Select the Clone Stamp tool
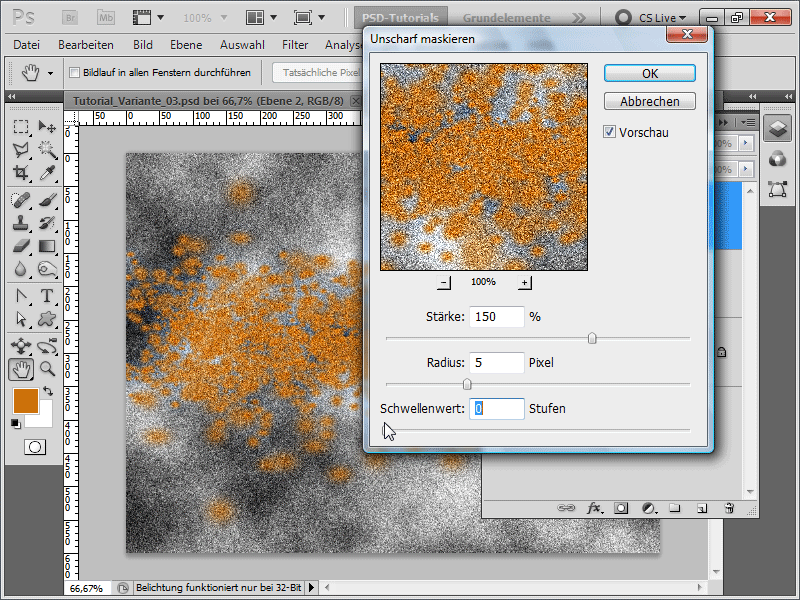This screenshot has height=600, width=800. (x=20, y=223)
